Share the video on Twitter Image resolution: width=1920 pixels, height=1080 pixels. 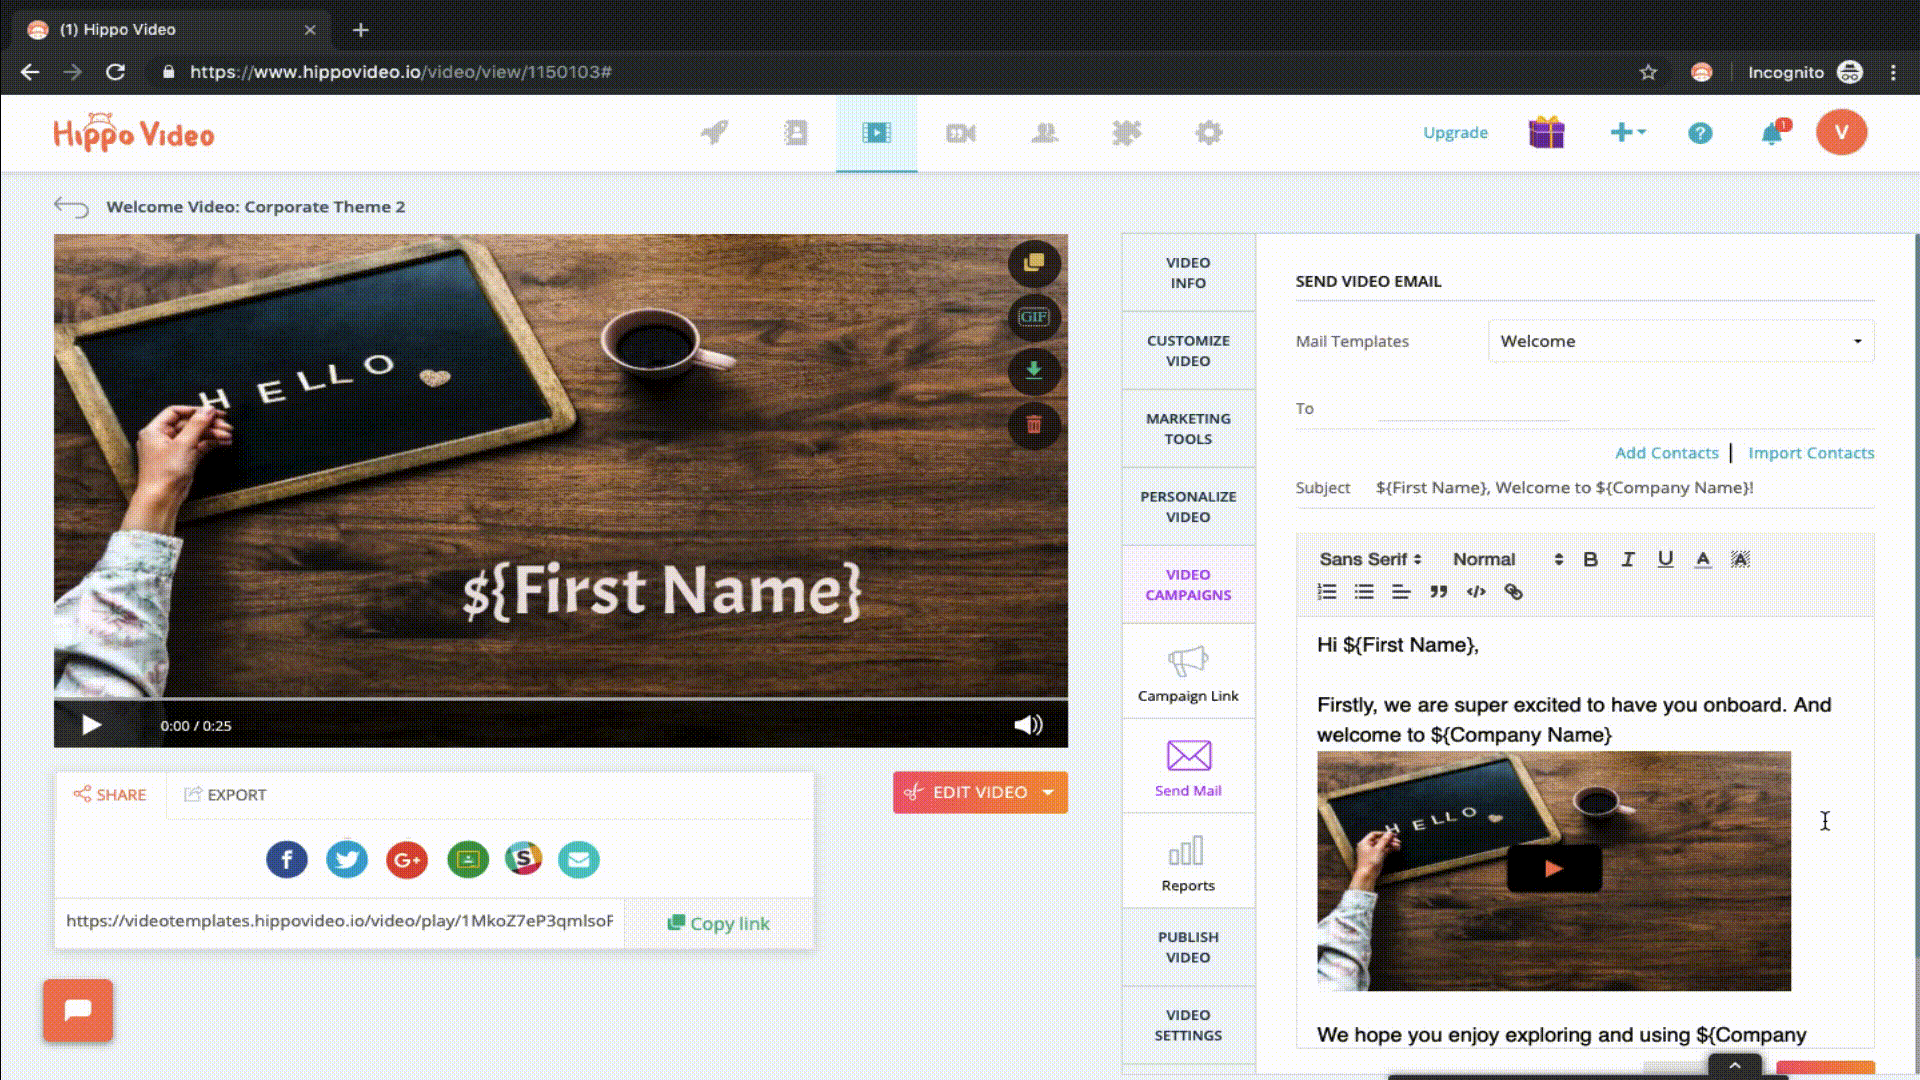click(347, 859)
